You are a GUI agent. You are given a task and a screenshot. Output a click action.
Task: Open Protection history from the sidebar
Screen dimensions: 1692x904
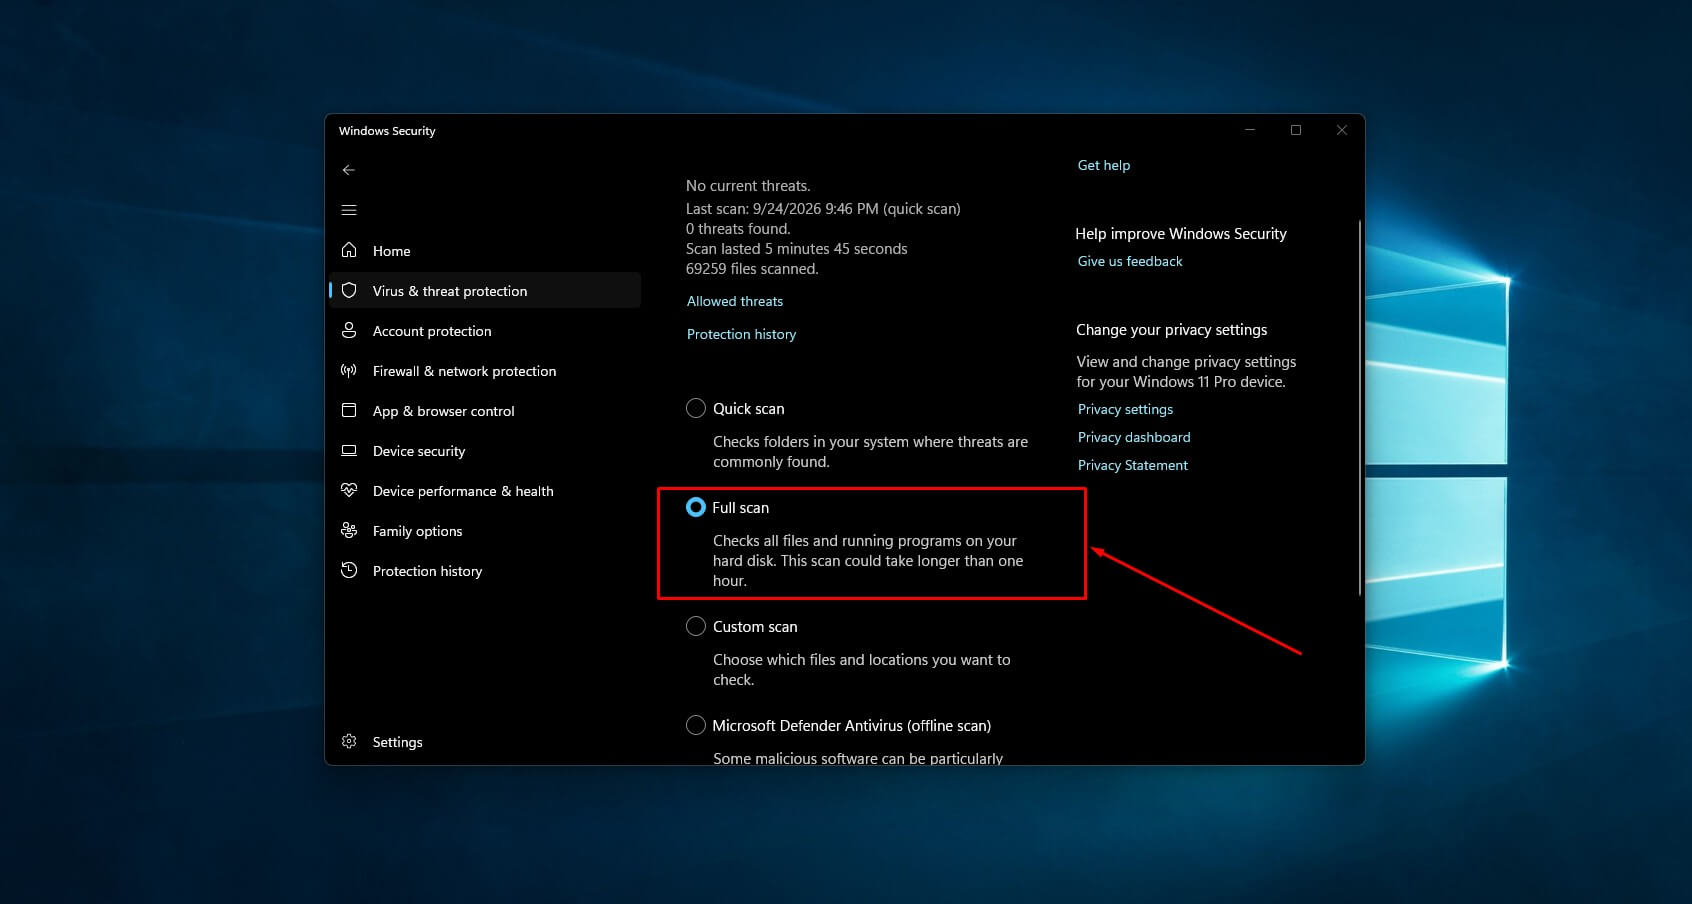point(485,570)
